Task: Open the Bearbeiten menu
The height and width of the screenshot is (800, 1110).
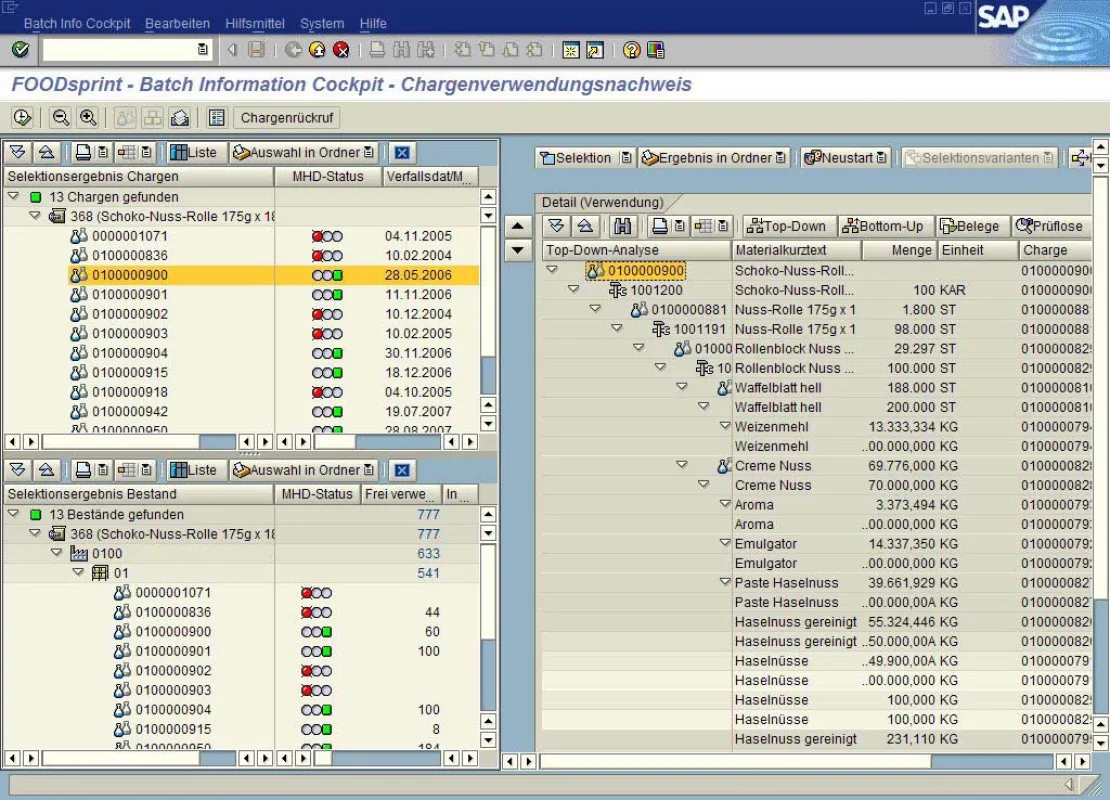Action: 177,23
